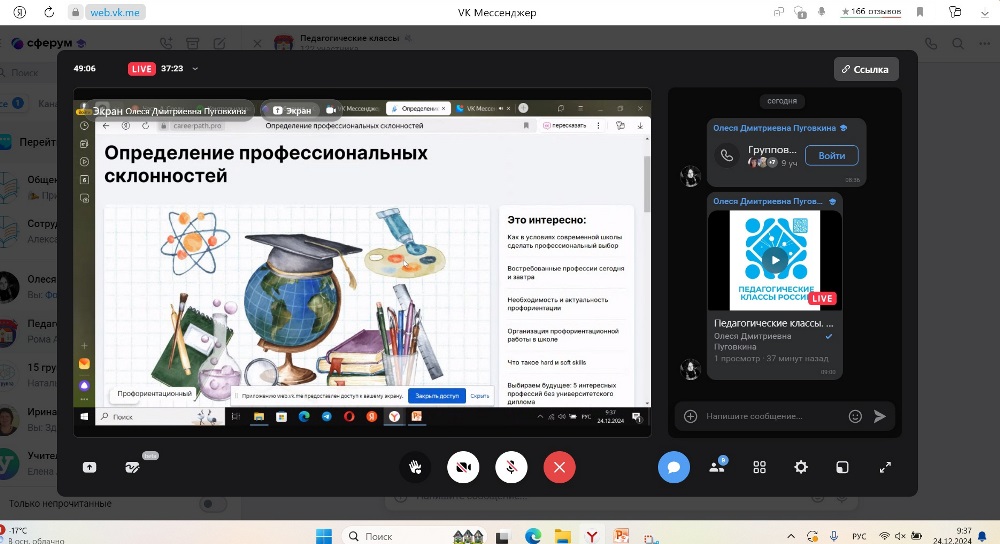Switch to grid layout view
Viewport: 1000px width, 544px height.
click(x=759, y=467)
